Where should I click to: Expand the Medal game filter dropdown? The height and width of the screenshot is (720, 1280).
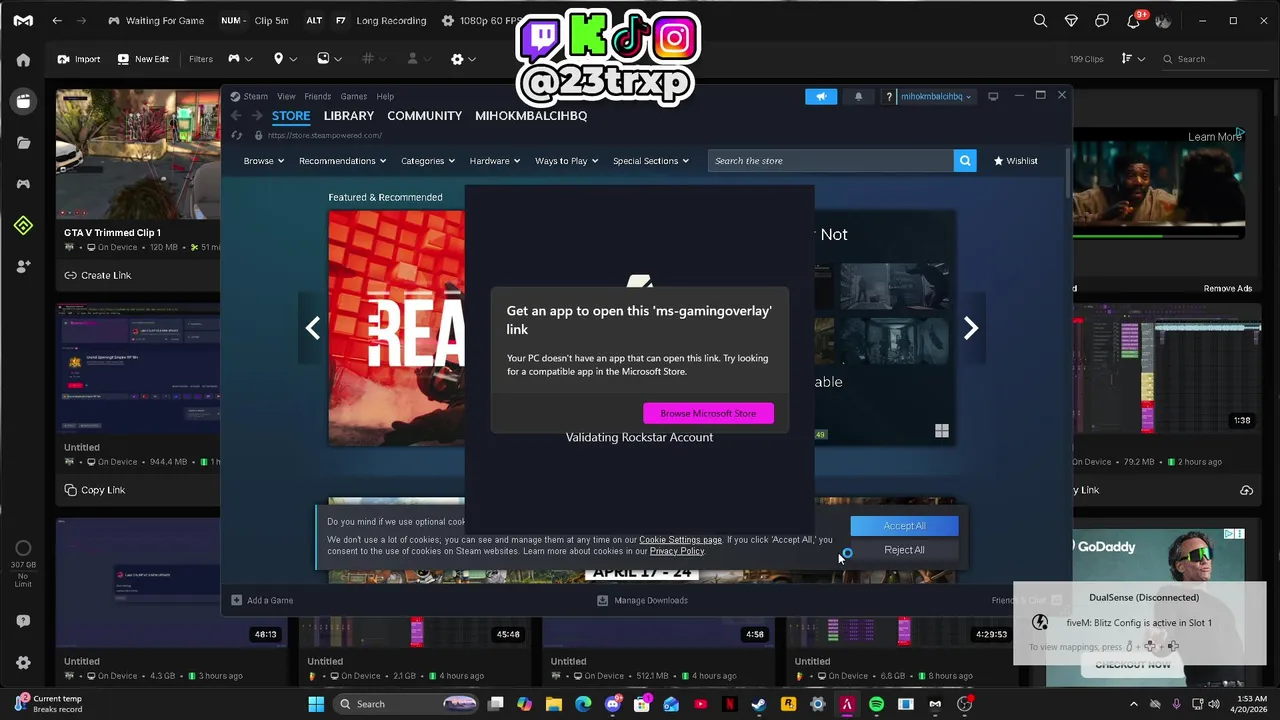click(240, 59)
